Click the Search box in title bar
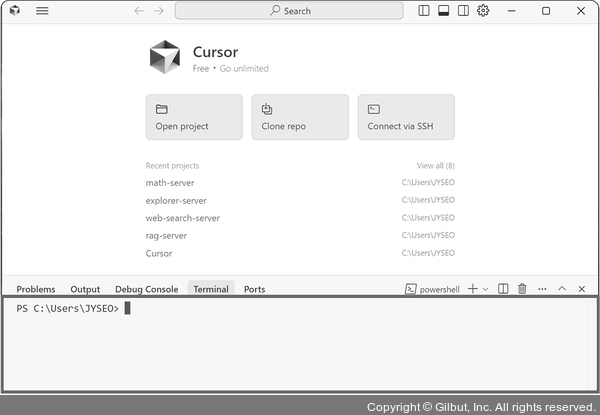This screenshot has width=600, height=415. pyautogui.click(x=289, y=11)
